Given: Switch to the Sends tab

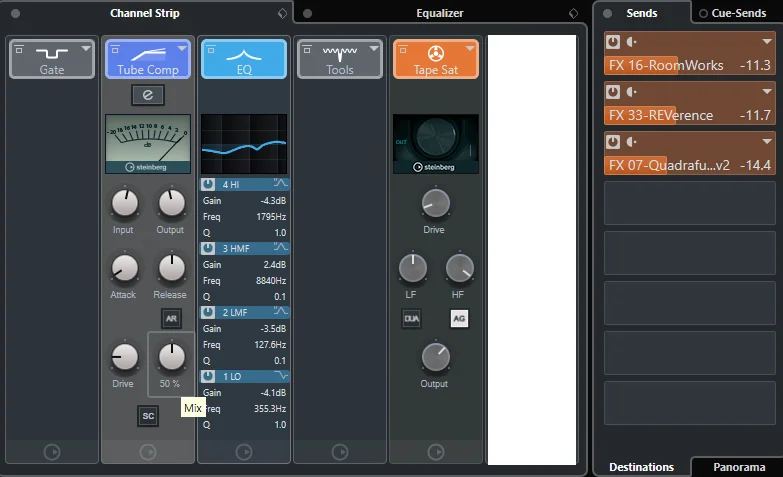Looking at the screenshot, I should coord(642,13).
